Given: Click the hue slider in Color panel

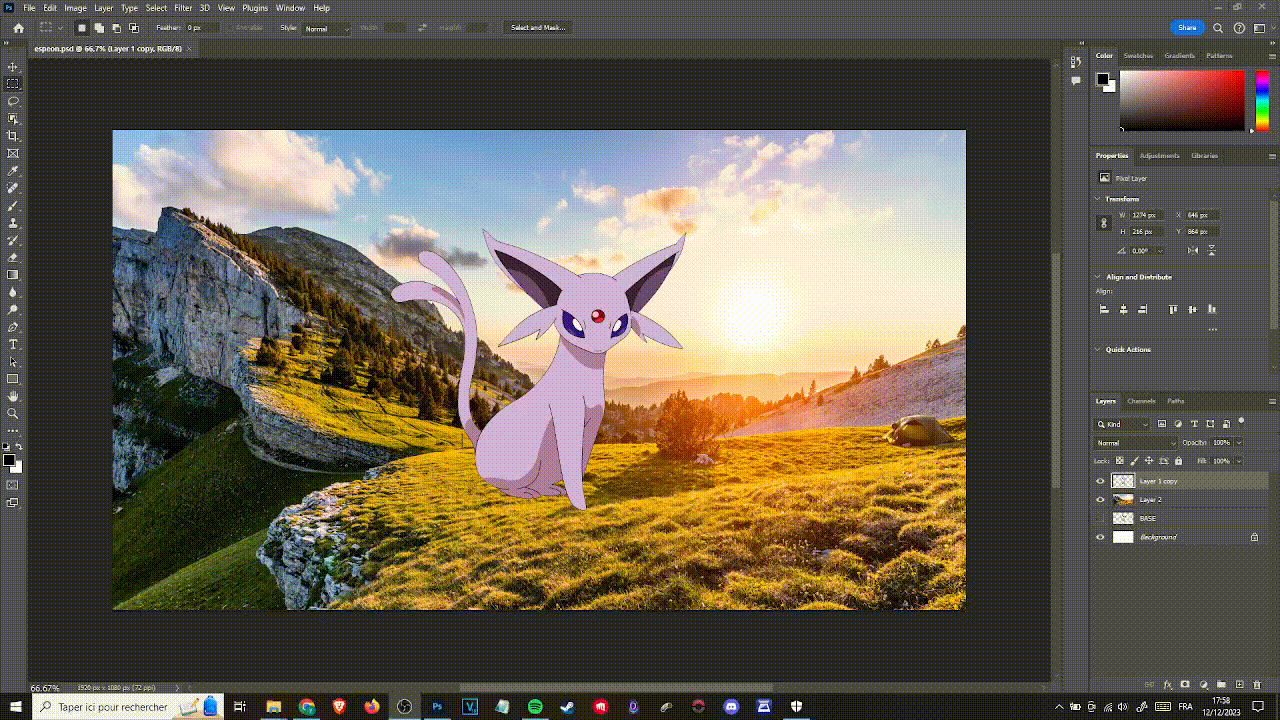Looking at the screenshot, I should pos(1262,100).
